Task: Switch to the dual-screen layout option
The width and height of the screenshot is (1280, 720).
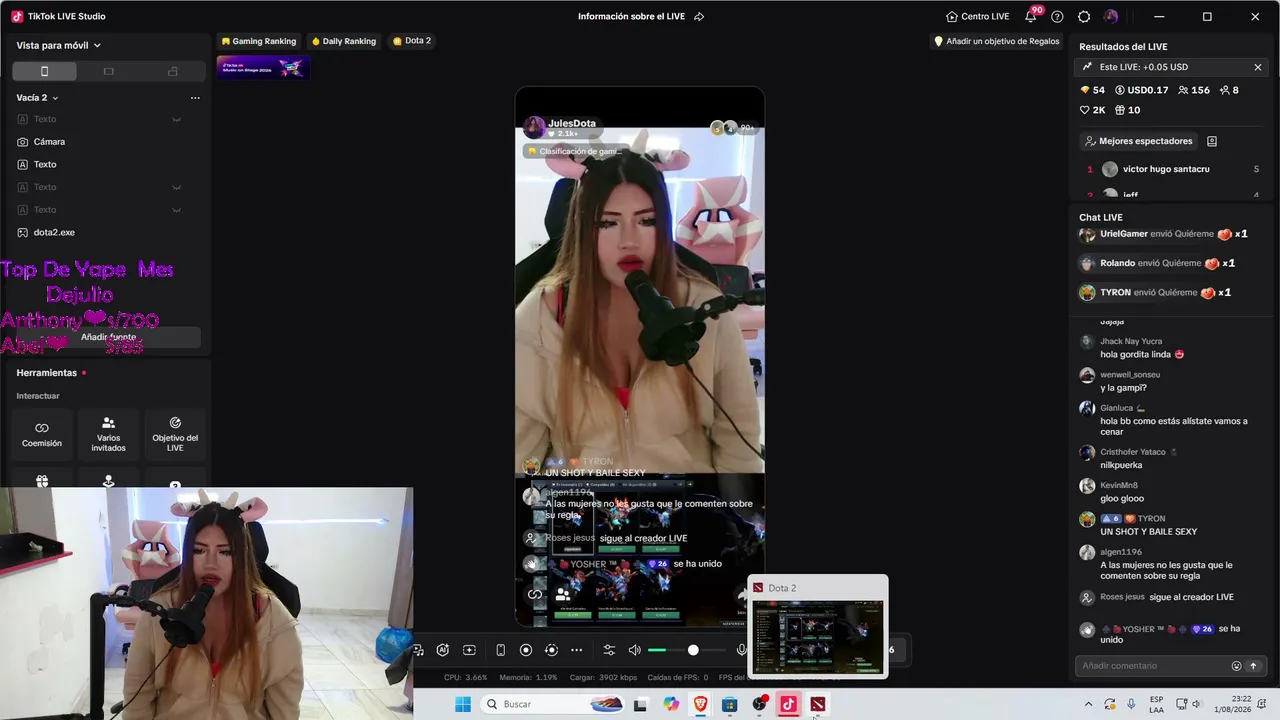Action: tap(173, 71)
